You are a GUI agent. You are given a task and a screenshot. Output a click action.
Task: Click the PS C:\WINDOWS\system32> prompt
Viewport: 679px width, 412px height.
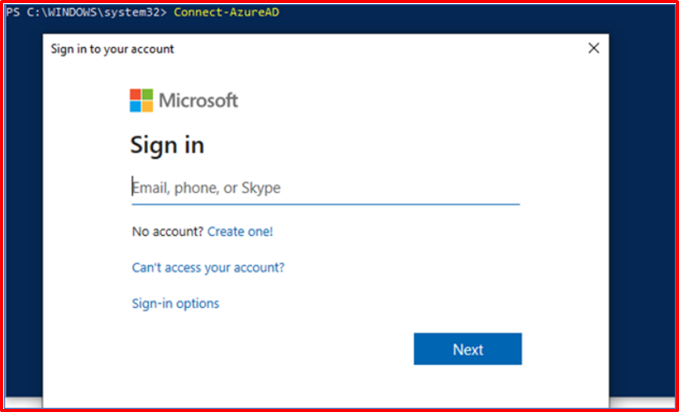coord(86,13)
